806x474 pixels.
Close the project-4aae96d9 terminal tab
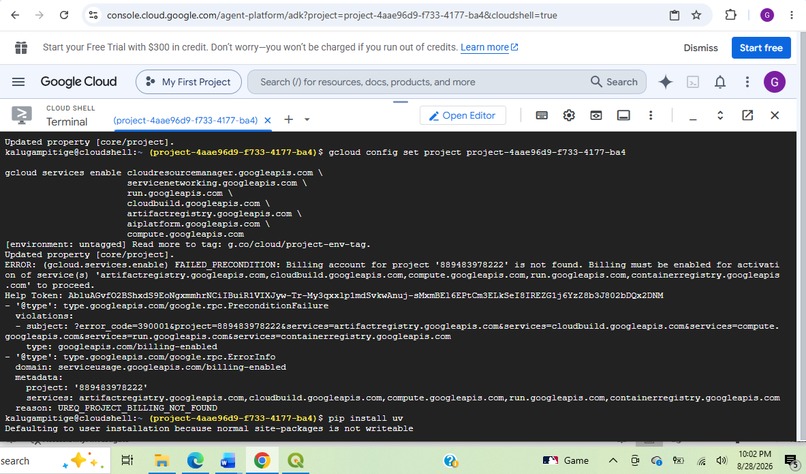point(267,120)
